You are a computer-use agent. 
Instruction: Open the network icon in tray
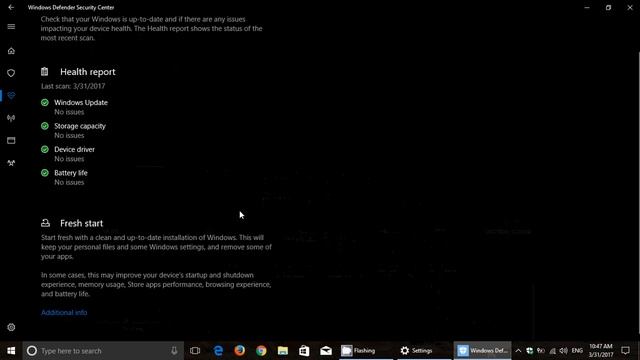552,351
